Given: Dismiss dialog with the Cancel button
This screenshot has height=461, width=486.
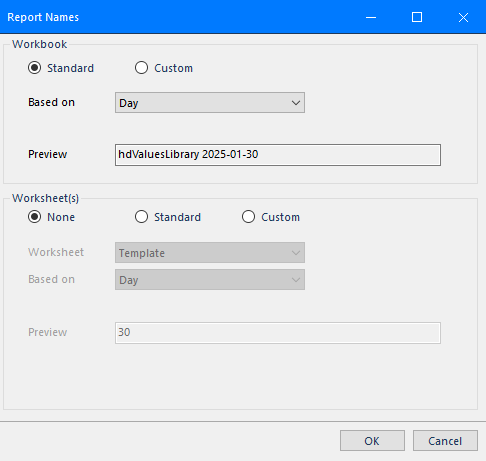Looking at the screenshot, I should coord(445,441).
